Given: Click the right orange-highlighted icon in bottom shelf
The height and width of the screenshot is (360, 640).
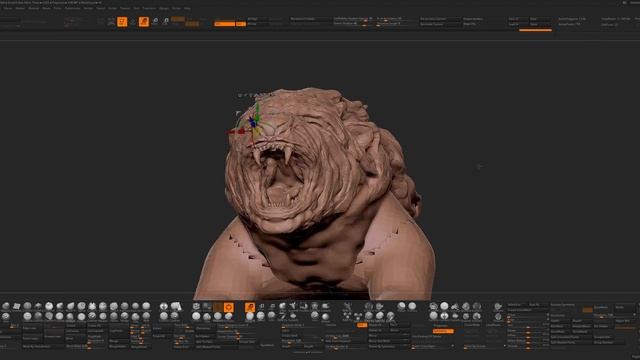Looking at the screenshot, I should click(x=250, y=307).
